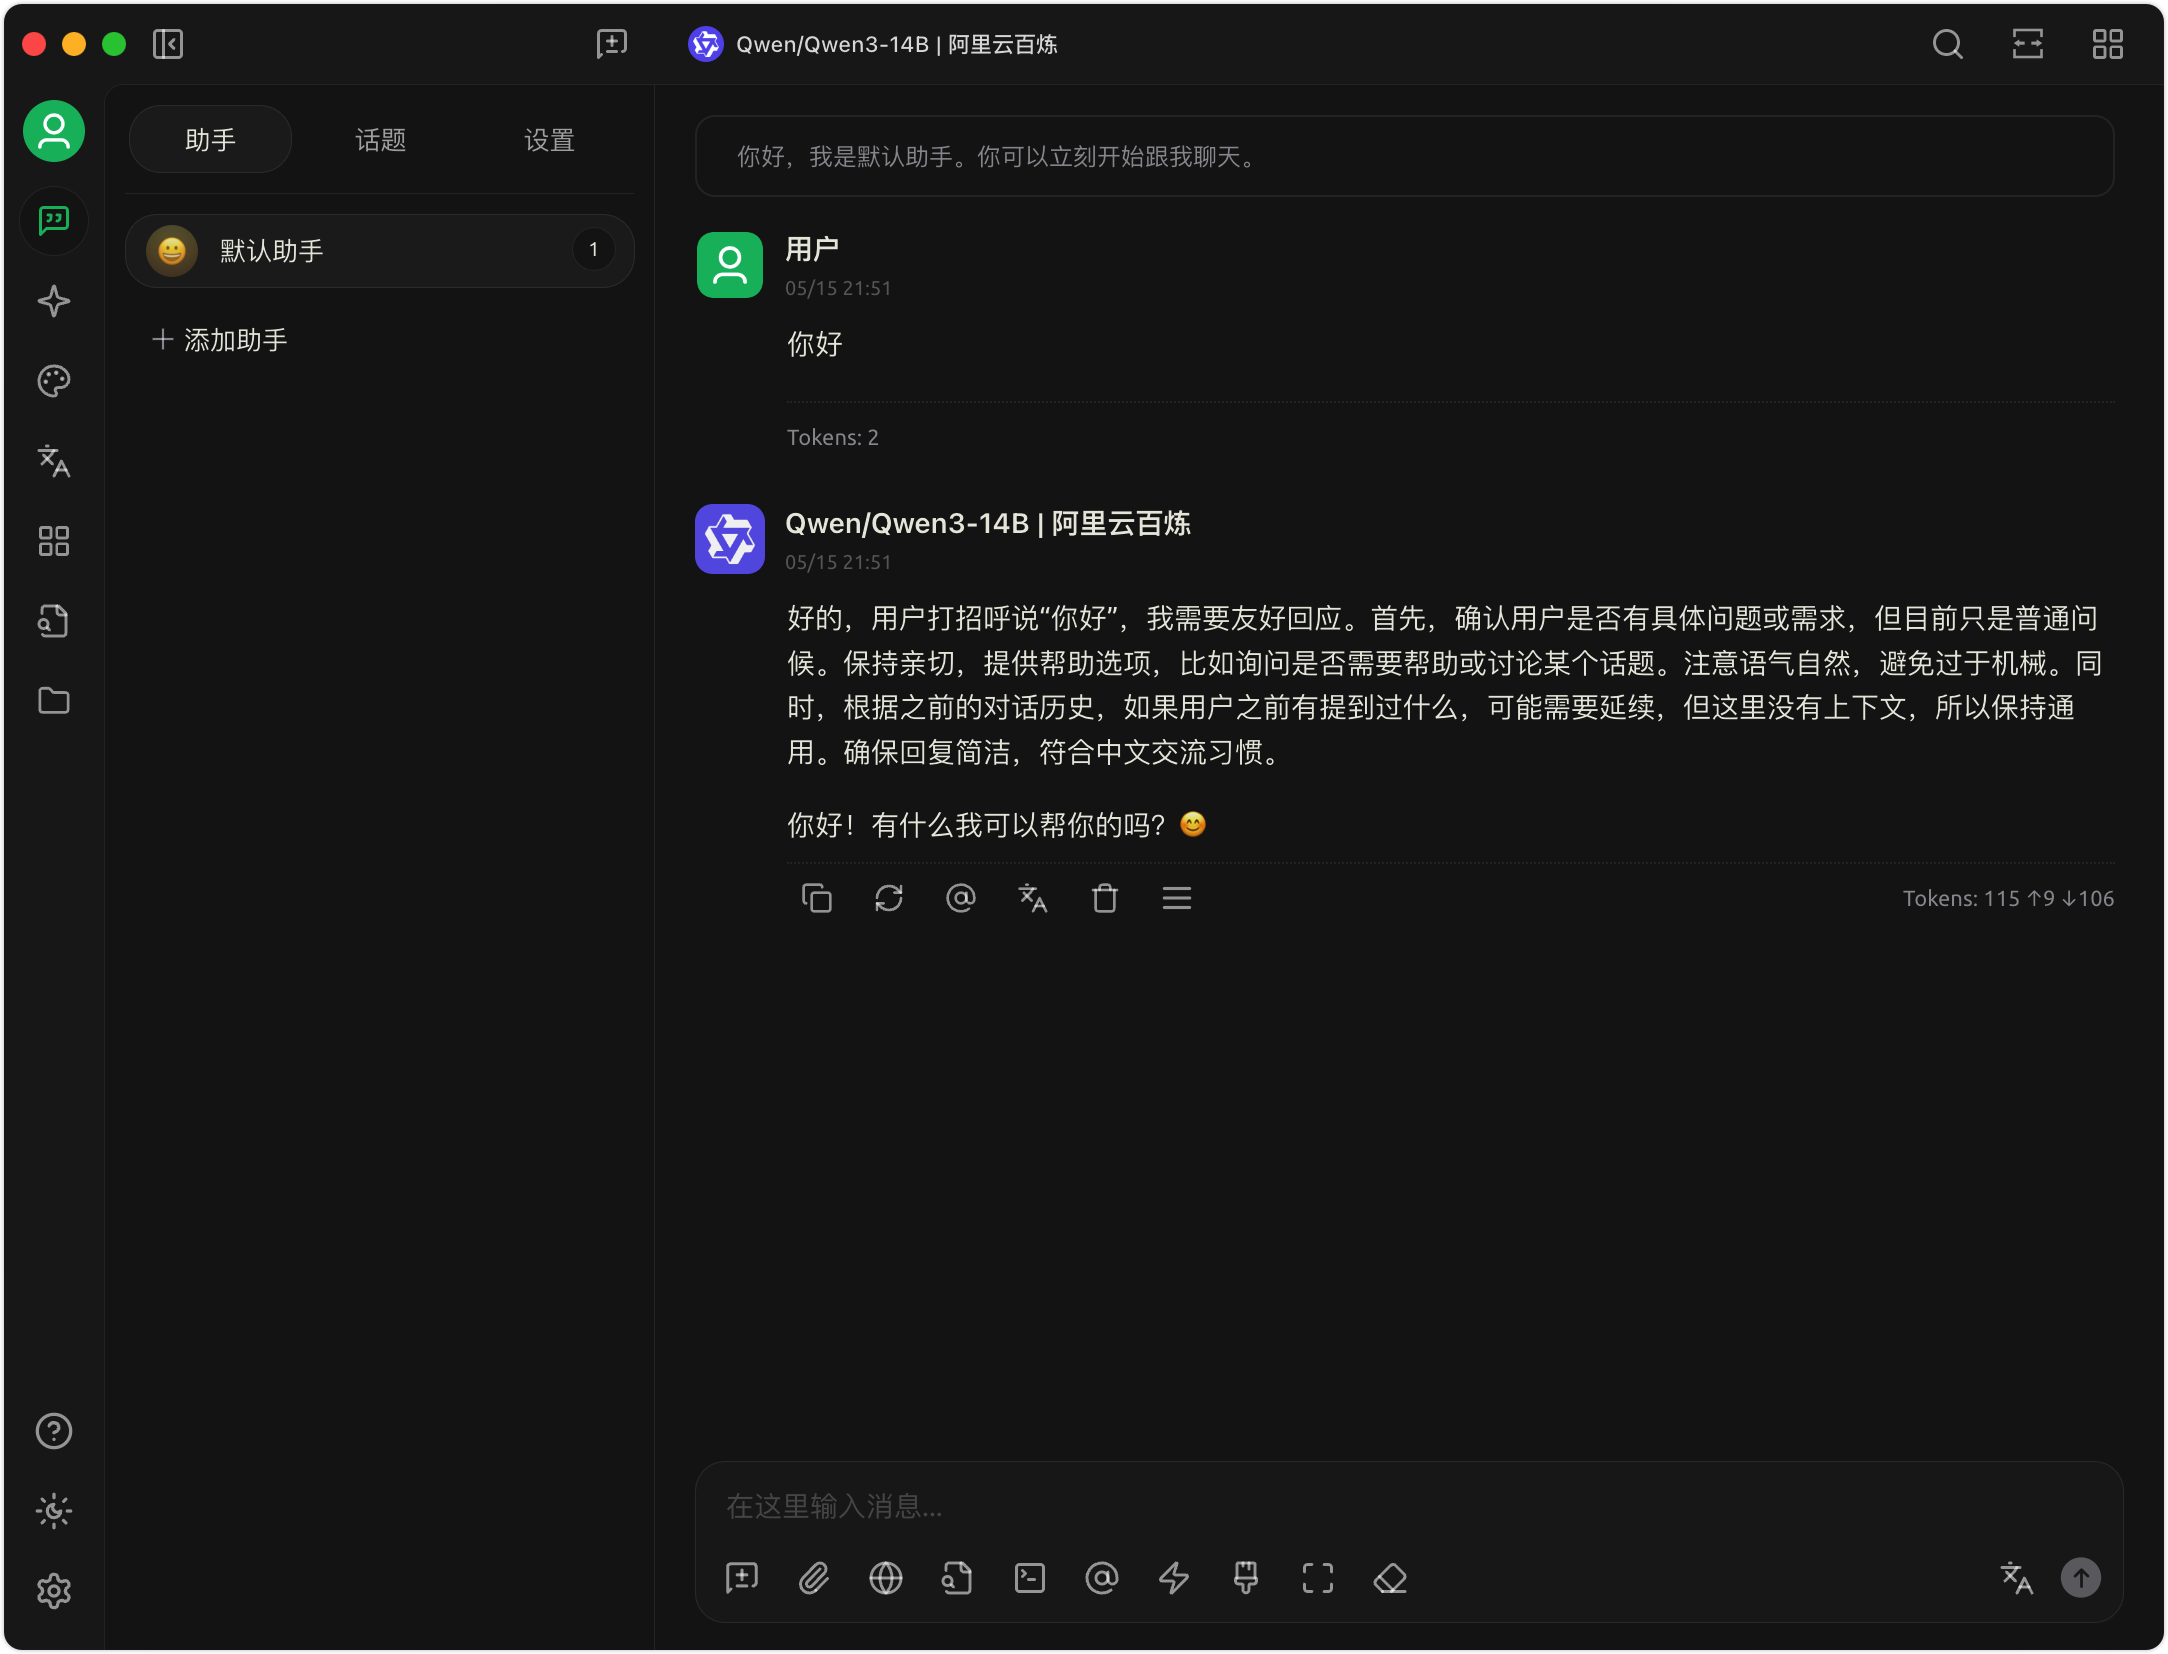
Task: Toggle web search globe icon
Action: coord(886,1578)
